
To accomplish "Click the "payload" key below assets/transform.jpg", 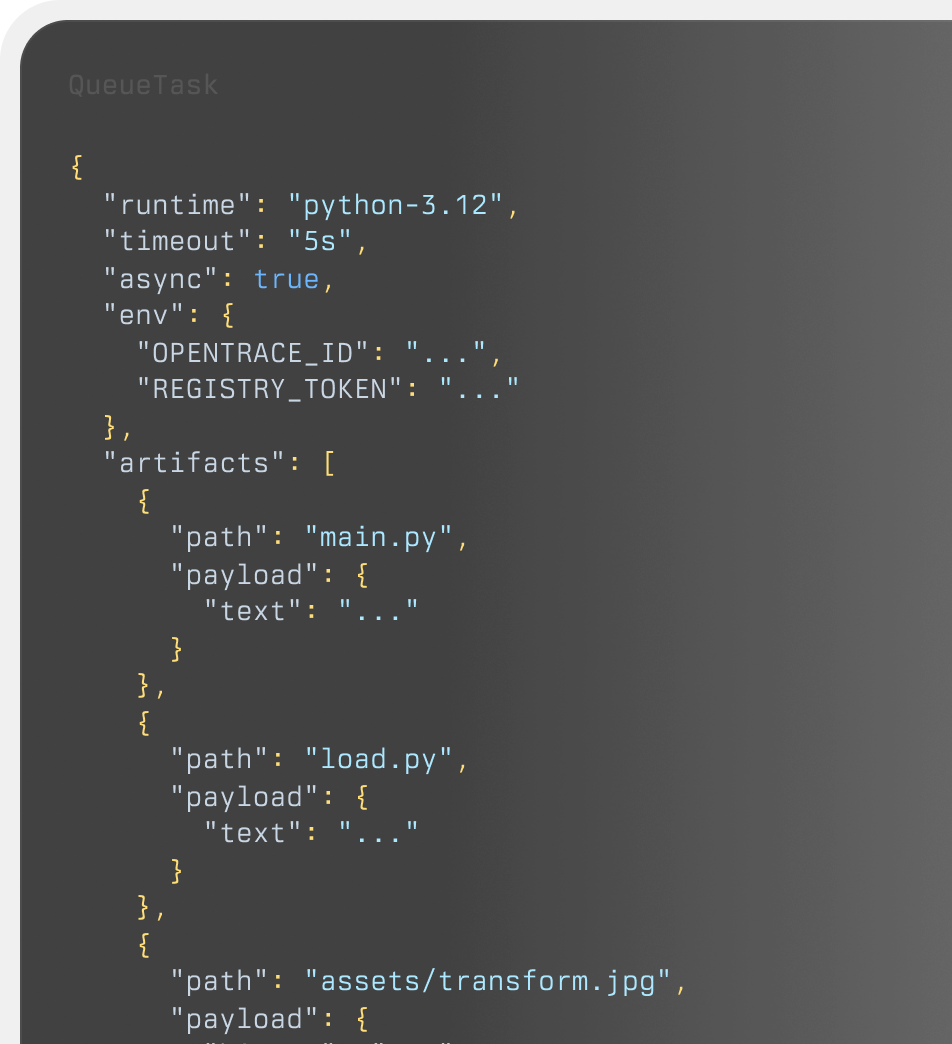I will (x=236, y=1018).
